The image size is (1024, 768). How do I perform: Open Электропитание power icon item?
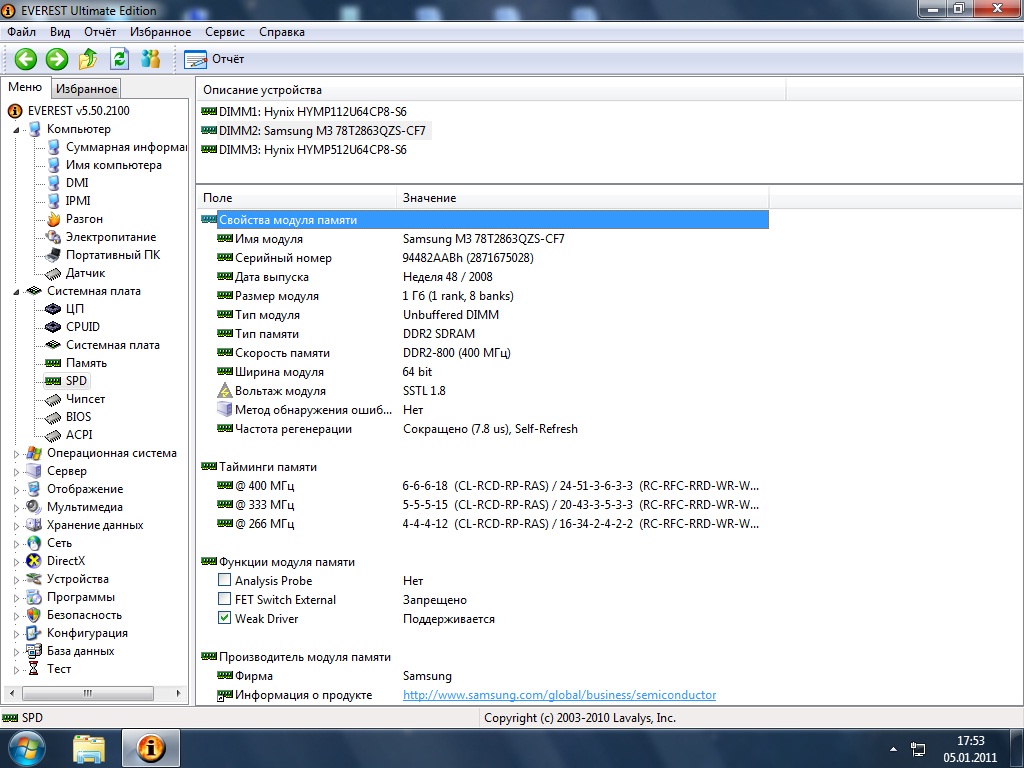point(54,237)
